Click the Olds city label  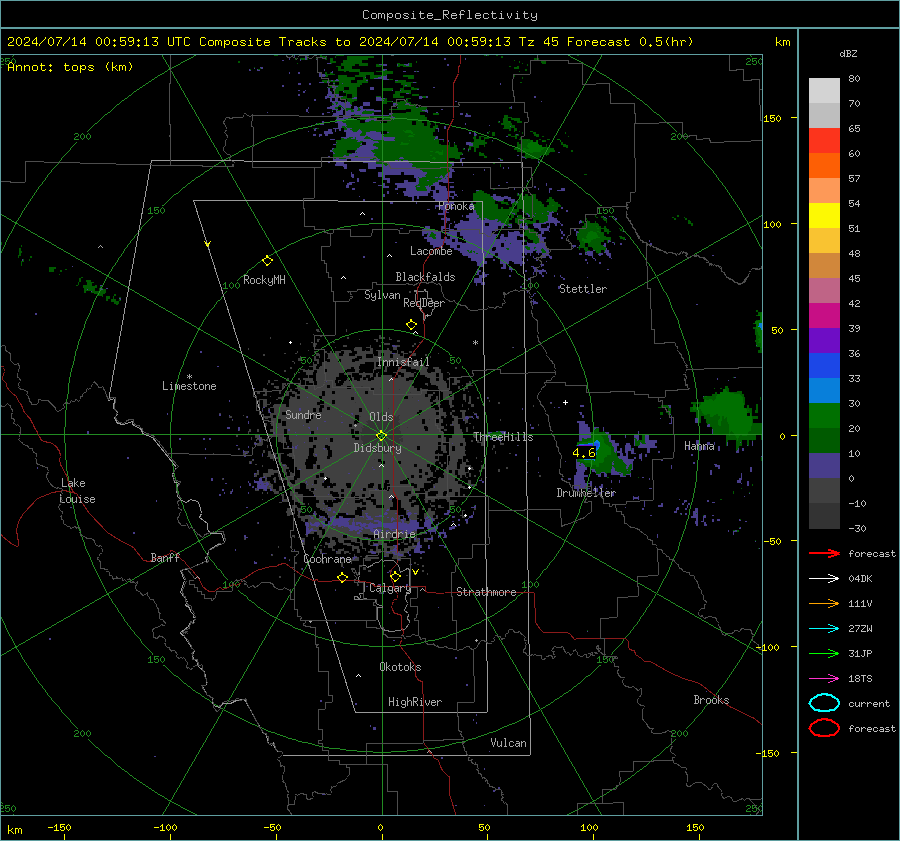pos(381,417)
